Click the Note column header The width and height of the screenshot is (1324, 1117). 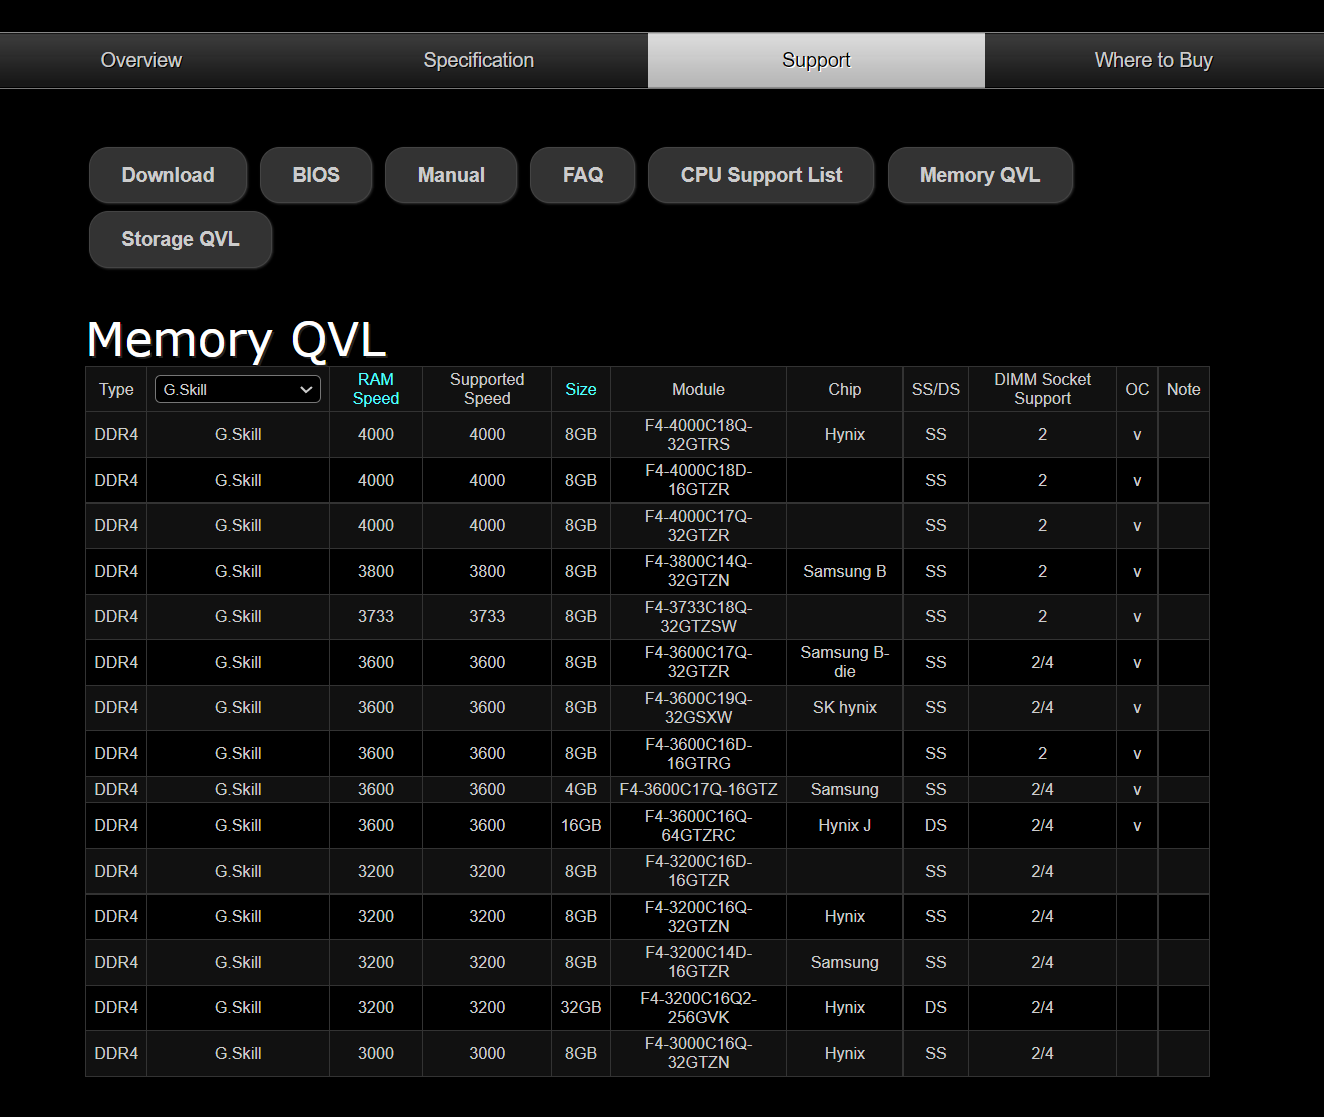[x=1184, y=389]
